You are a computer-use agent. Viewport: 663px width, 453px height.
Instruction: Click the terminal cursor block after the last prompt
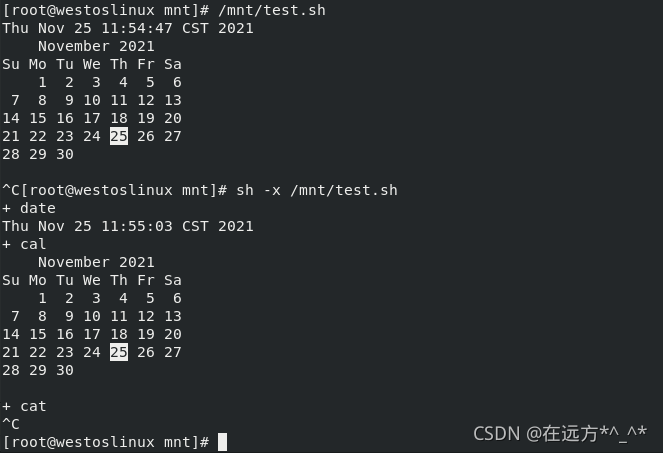point(222,442)
